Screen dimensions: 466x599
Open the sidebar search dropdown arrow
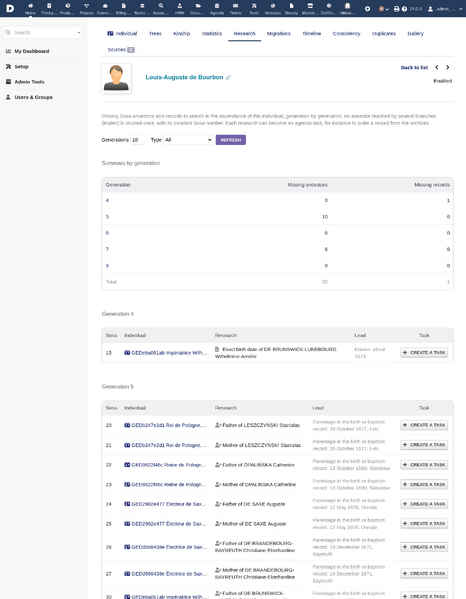tap(79, 32)
